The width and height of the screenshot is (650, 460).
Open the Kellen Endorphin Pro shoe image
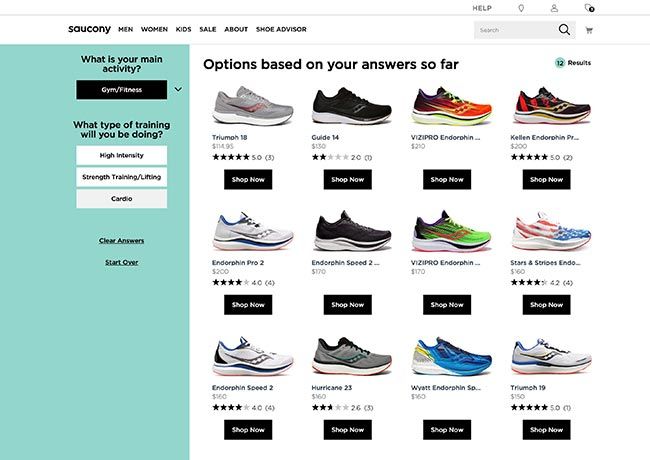pos(551,106)
